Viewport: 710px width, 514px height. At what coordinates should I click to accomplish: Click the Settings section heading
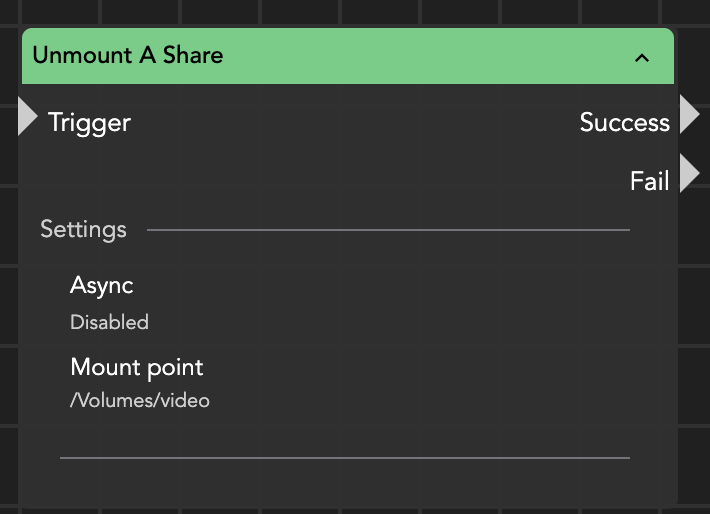[83, 230]
